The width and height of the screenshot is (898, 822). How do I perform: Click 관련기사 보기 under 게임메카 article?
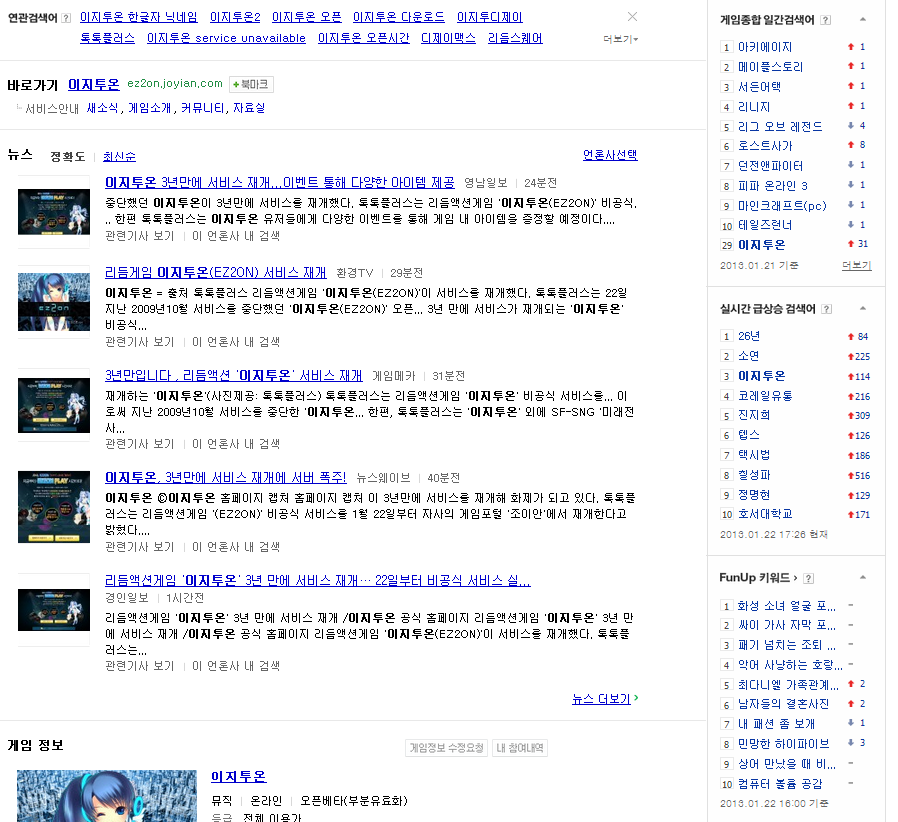pos(140,444)
